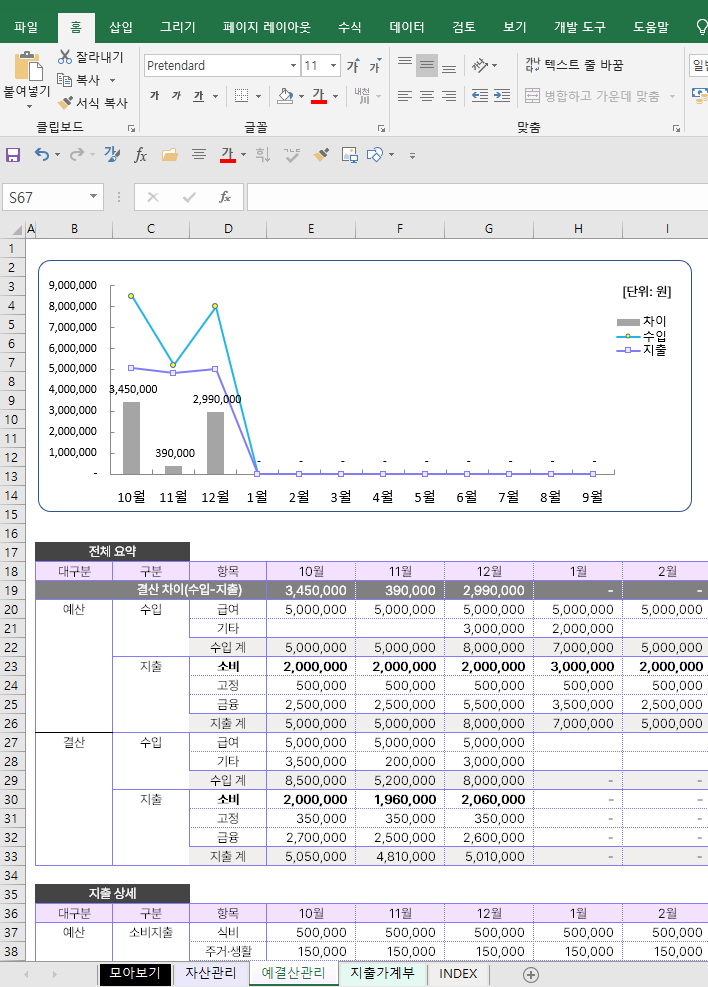The height and width of the screenshot is (987, 708).
Task: Open alignment (맞춤) group dialog launcher
Action: point(676,128)
